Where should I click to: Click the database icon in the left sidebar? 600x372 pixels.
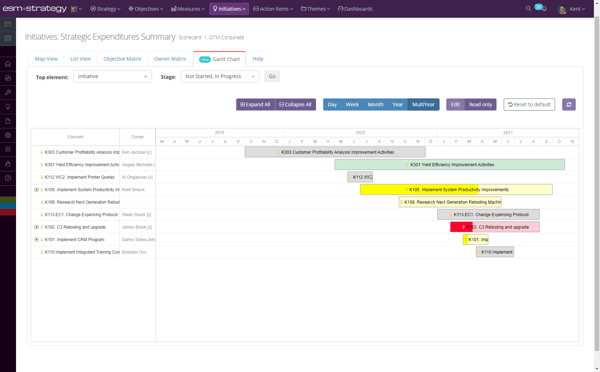click(8, 38)
